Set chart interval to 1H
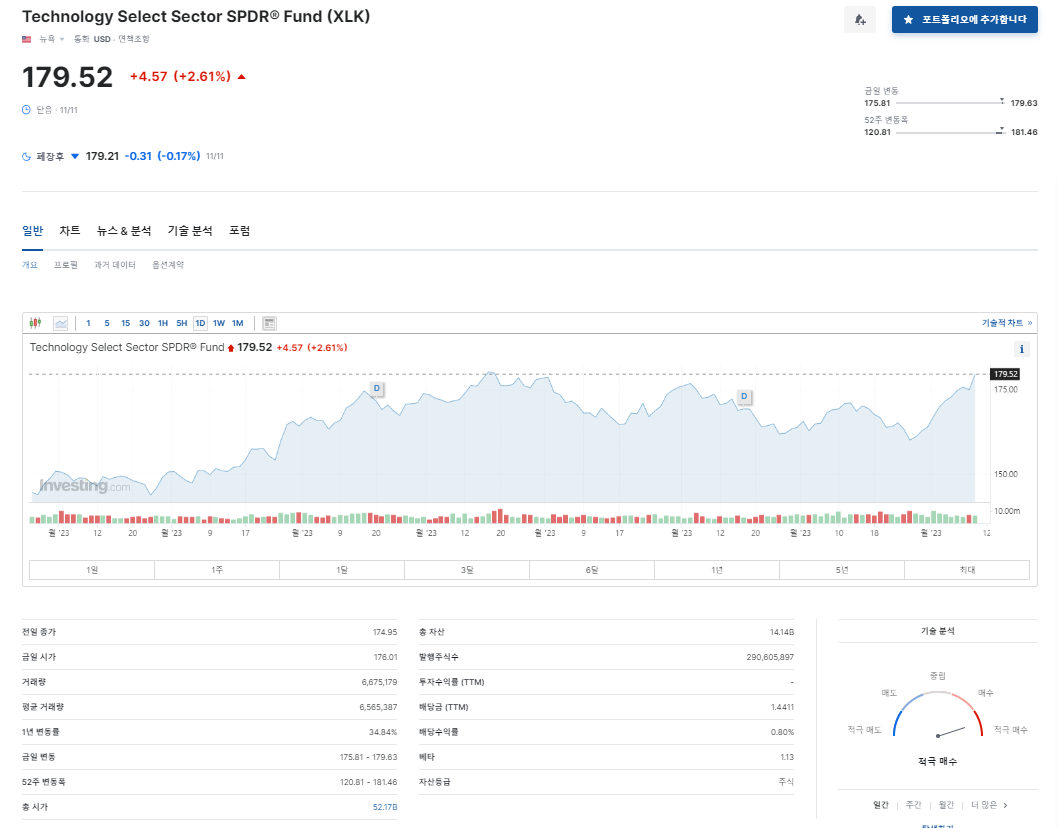Viewport: 1058px width, 828px height. point(163,323)
